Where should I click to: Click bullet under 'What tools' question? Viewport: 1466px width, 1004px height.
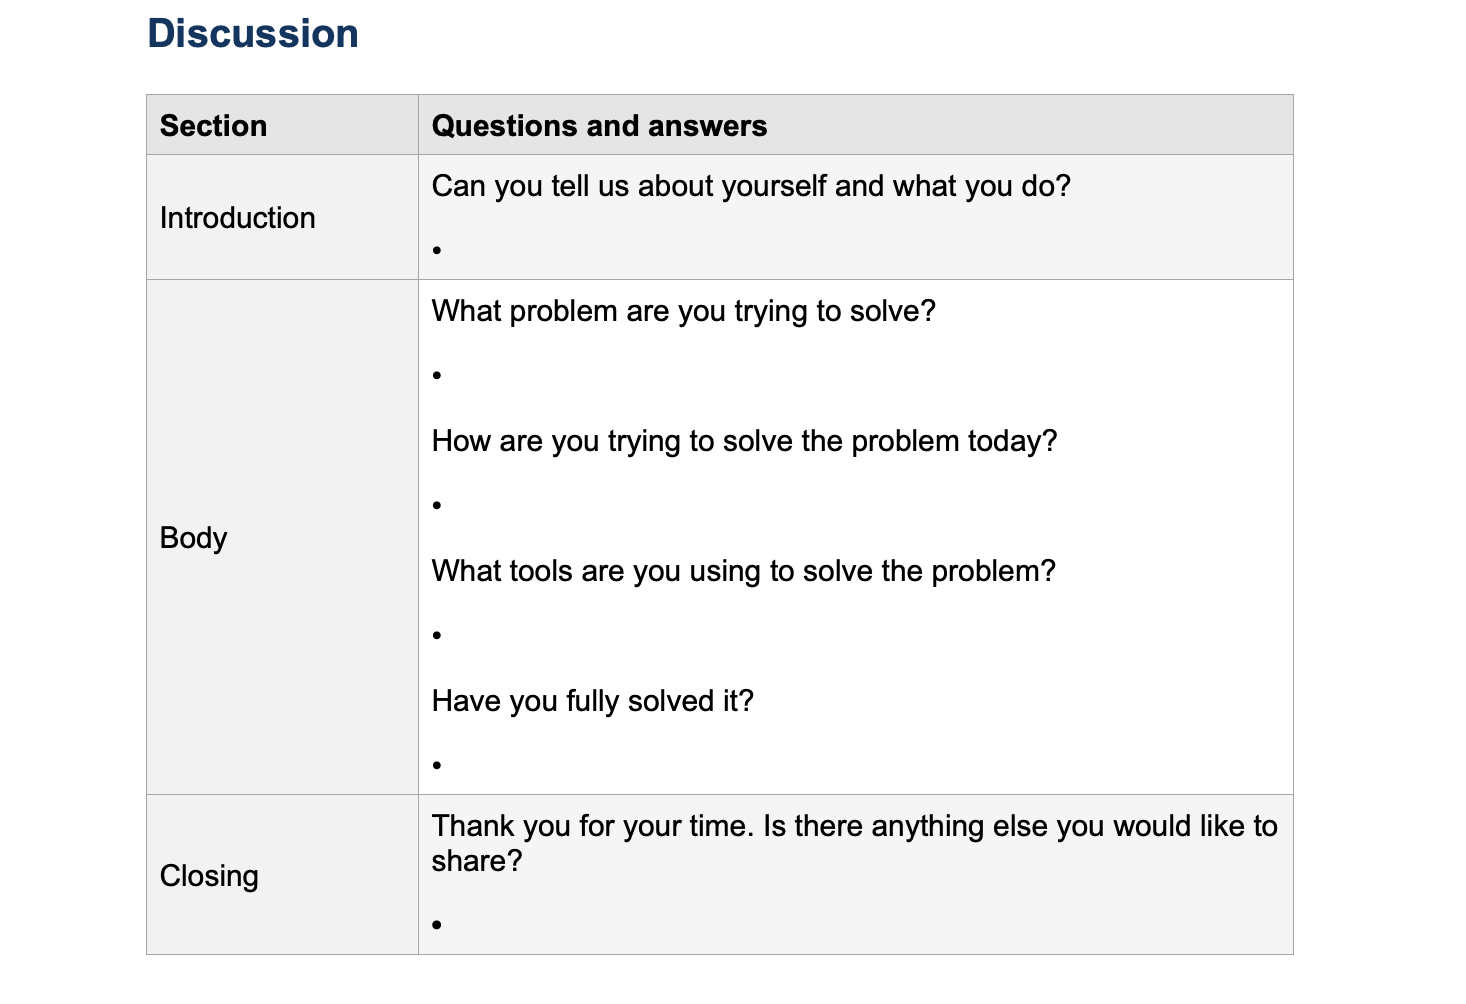(x=438, y=635)
